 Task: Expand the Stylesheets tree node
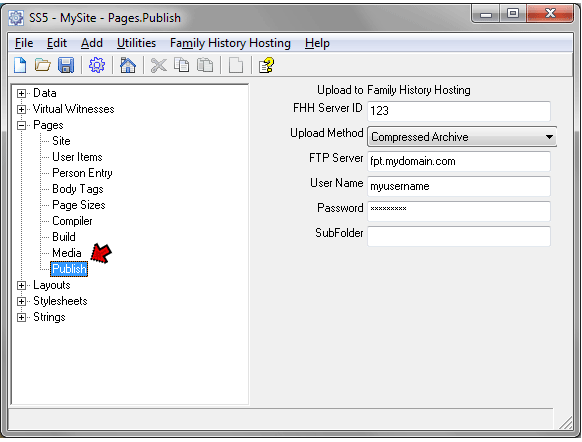pos(22,301)
